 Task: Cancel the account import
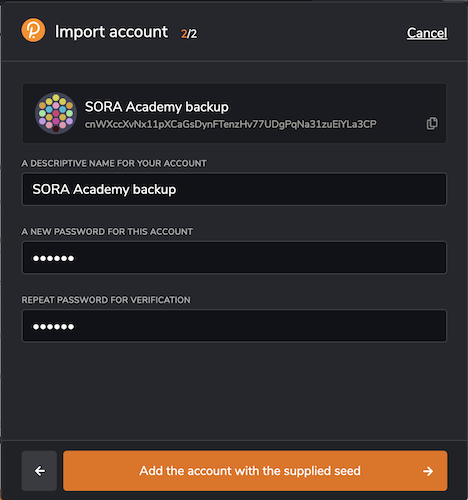click(x=427, y=33)
